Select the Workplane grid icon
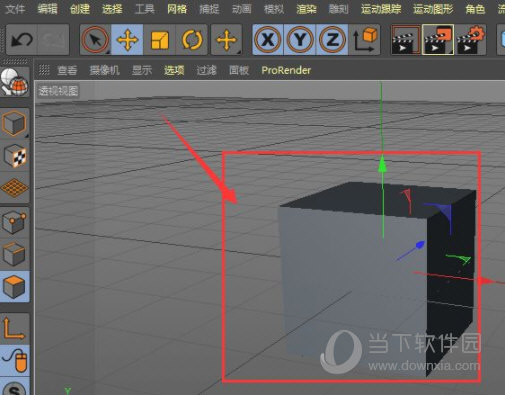This screenshot has width=505, height=395. click(x=14, y=187)
